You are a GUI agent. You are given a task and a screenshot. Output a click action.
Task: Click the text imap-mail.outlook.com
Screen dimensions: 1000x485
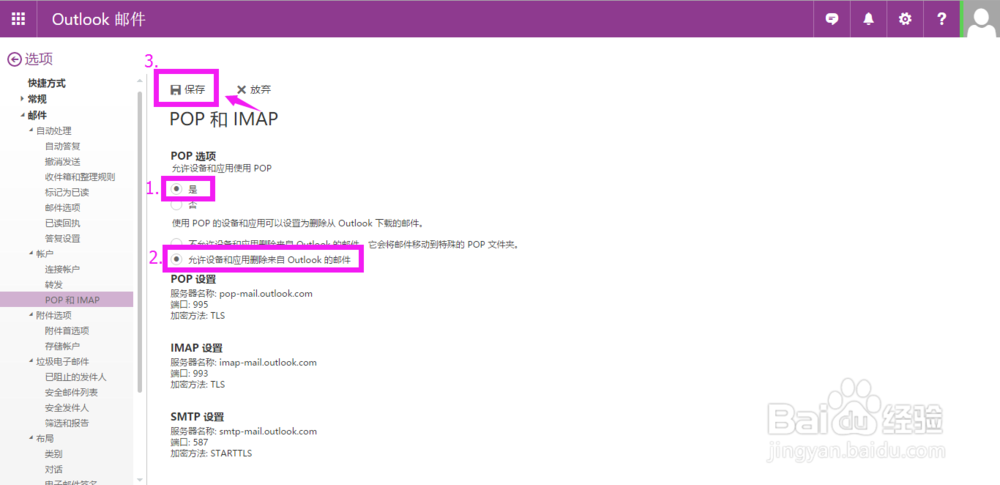[268, 362]
